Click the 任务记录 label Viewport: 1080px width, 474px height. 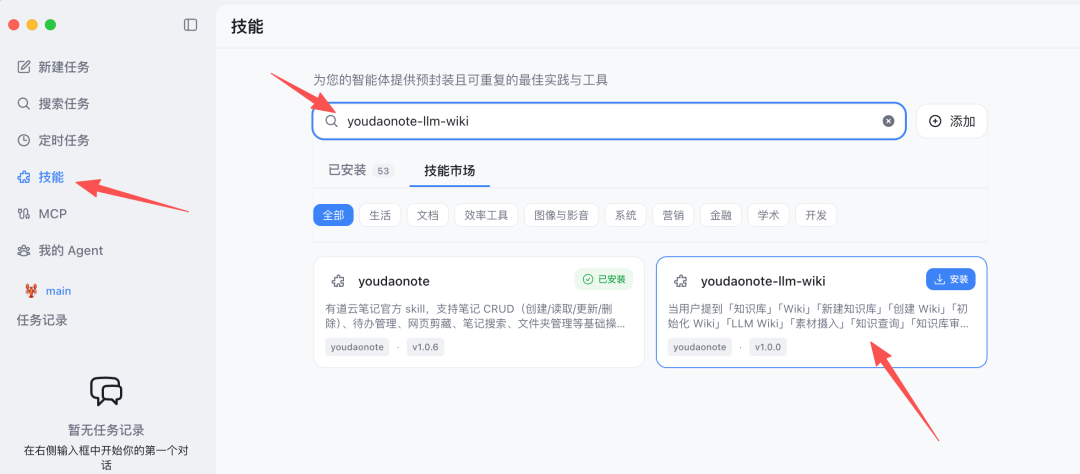tap(42, 320)
